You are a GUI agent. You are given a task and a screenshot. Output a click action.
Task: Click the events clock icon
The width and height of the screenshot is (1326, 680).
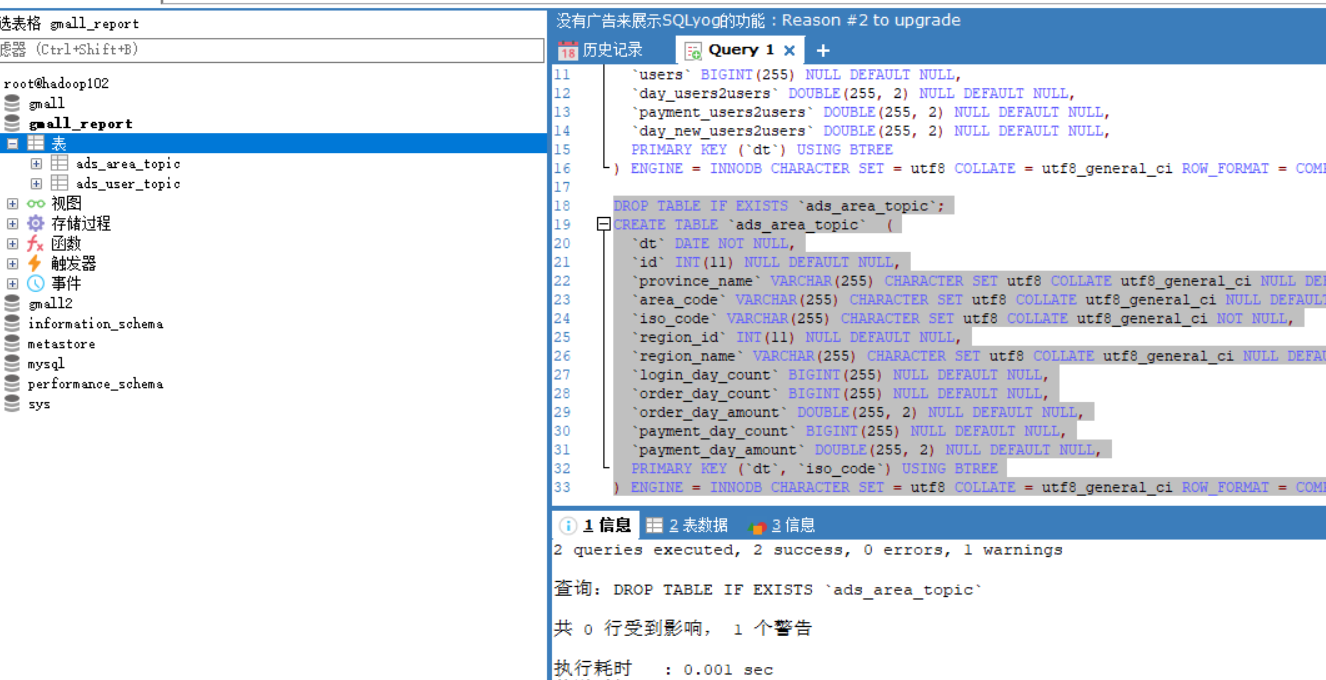(36, 283)
